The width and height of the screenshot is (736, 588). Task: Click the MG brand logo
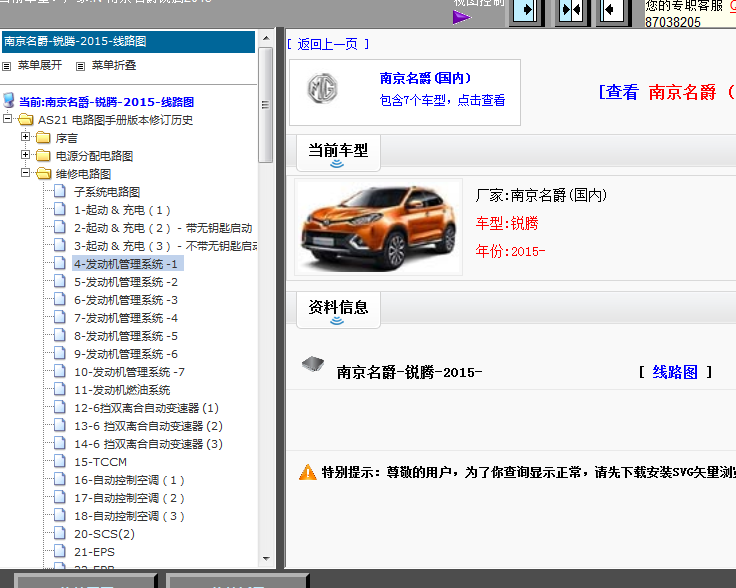[x=322, y=88]
